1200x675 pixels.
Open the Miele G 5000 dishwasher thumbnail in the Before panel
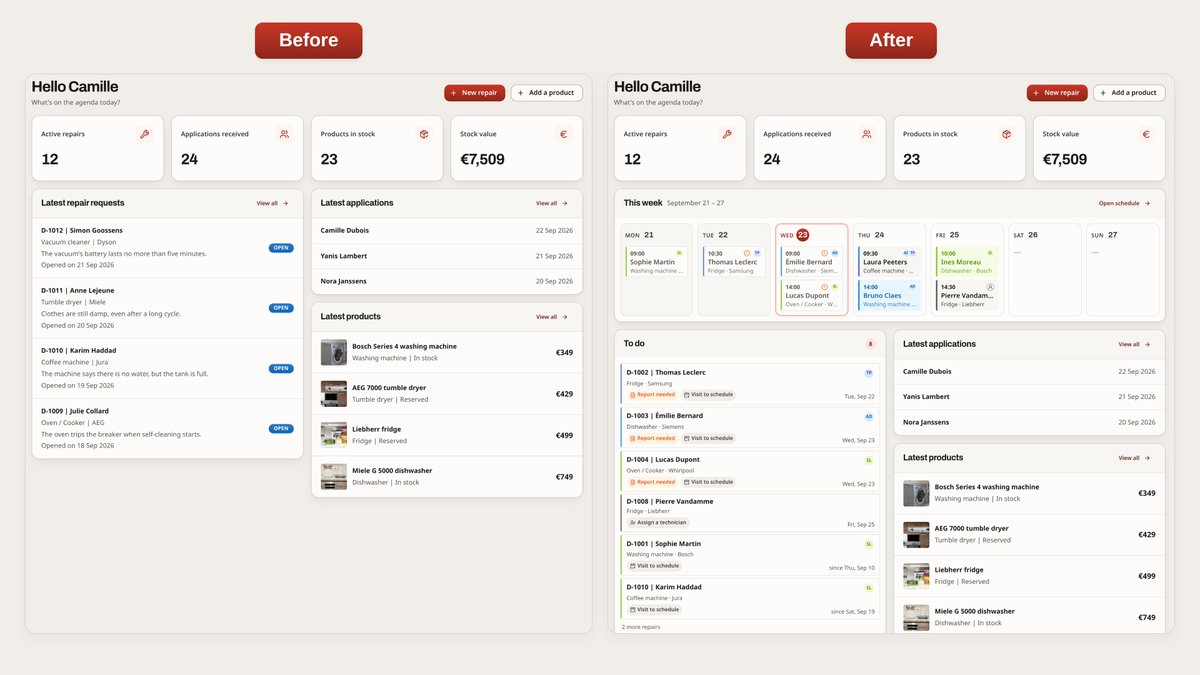(333, 476)
